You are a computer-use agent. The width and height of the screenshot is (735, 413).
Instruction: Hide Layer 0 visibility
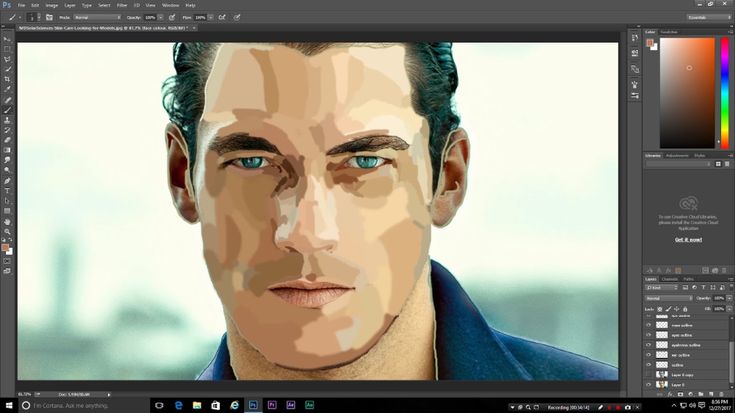649,384
